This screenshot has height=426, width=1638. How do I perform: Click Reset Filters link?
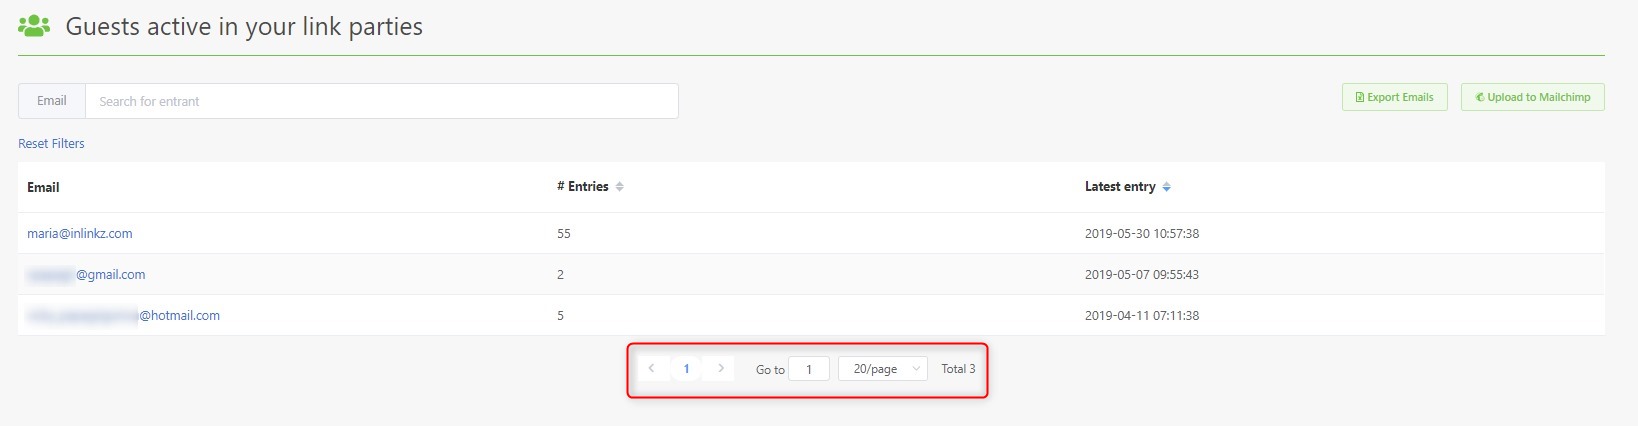(x=51, y=144)
